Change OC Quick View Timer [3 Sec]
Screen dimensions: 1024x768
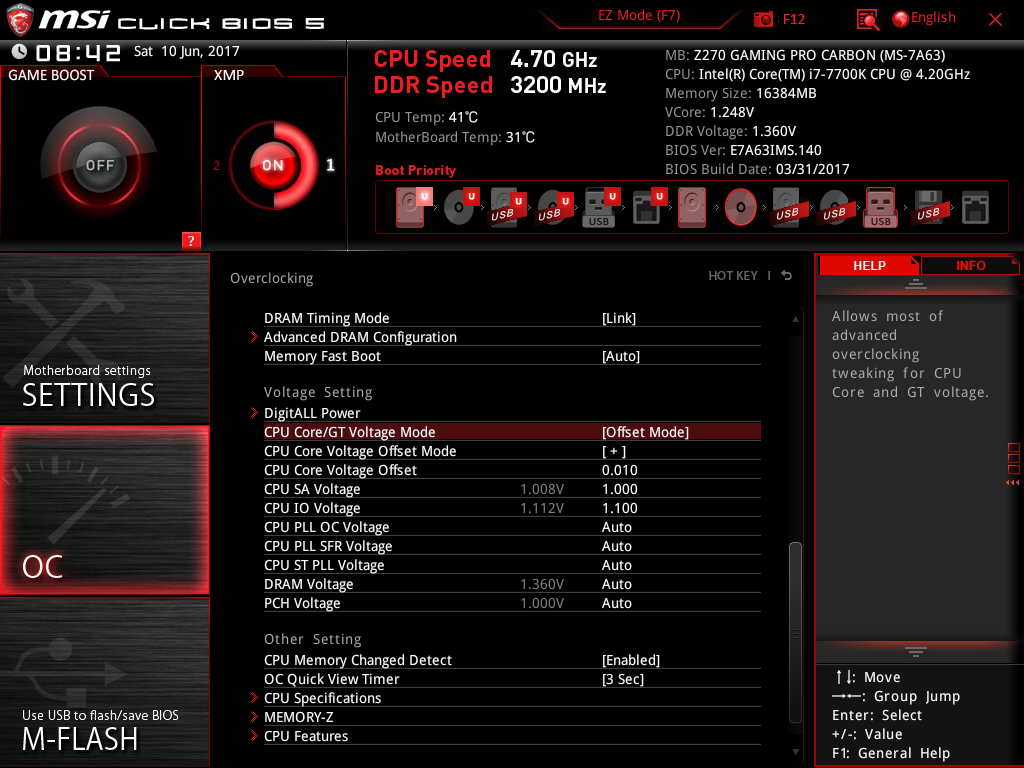click(512, 679)
